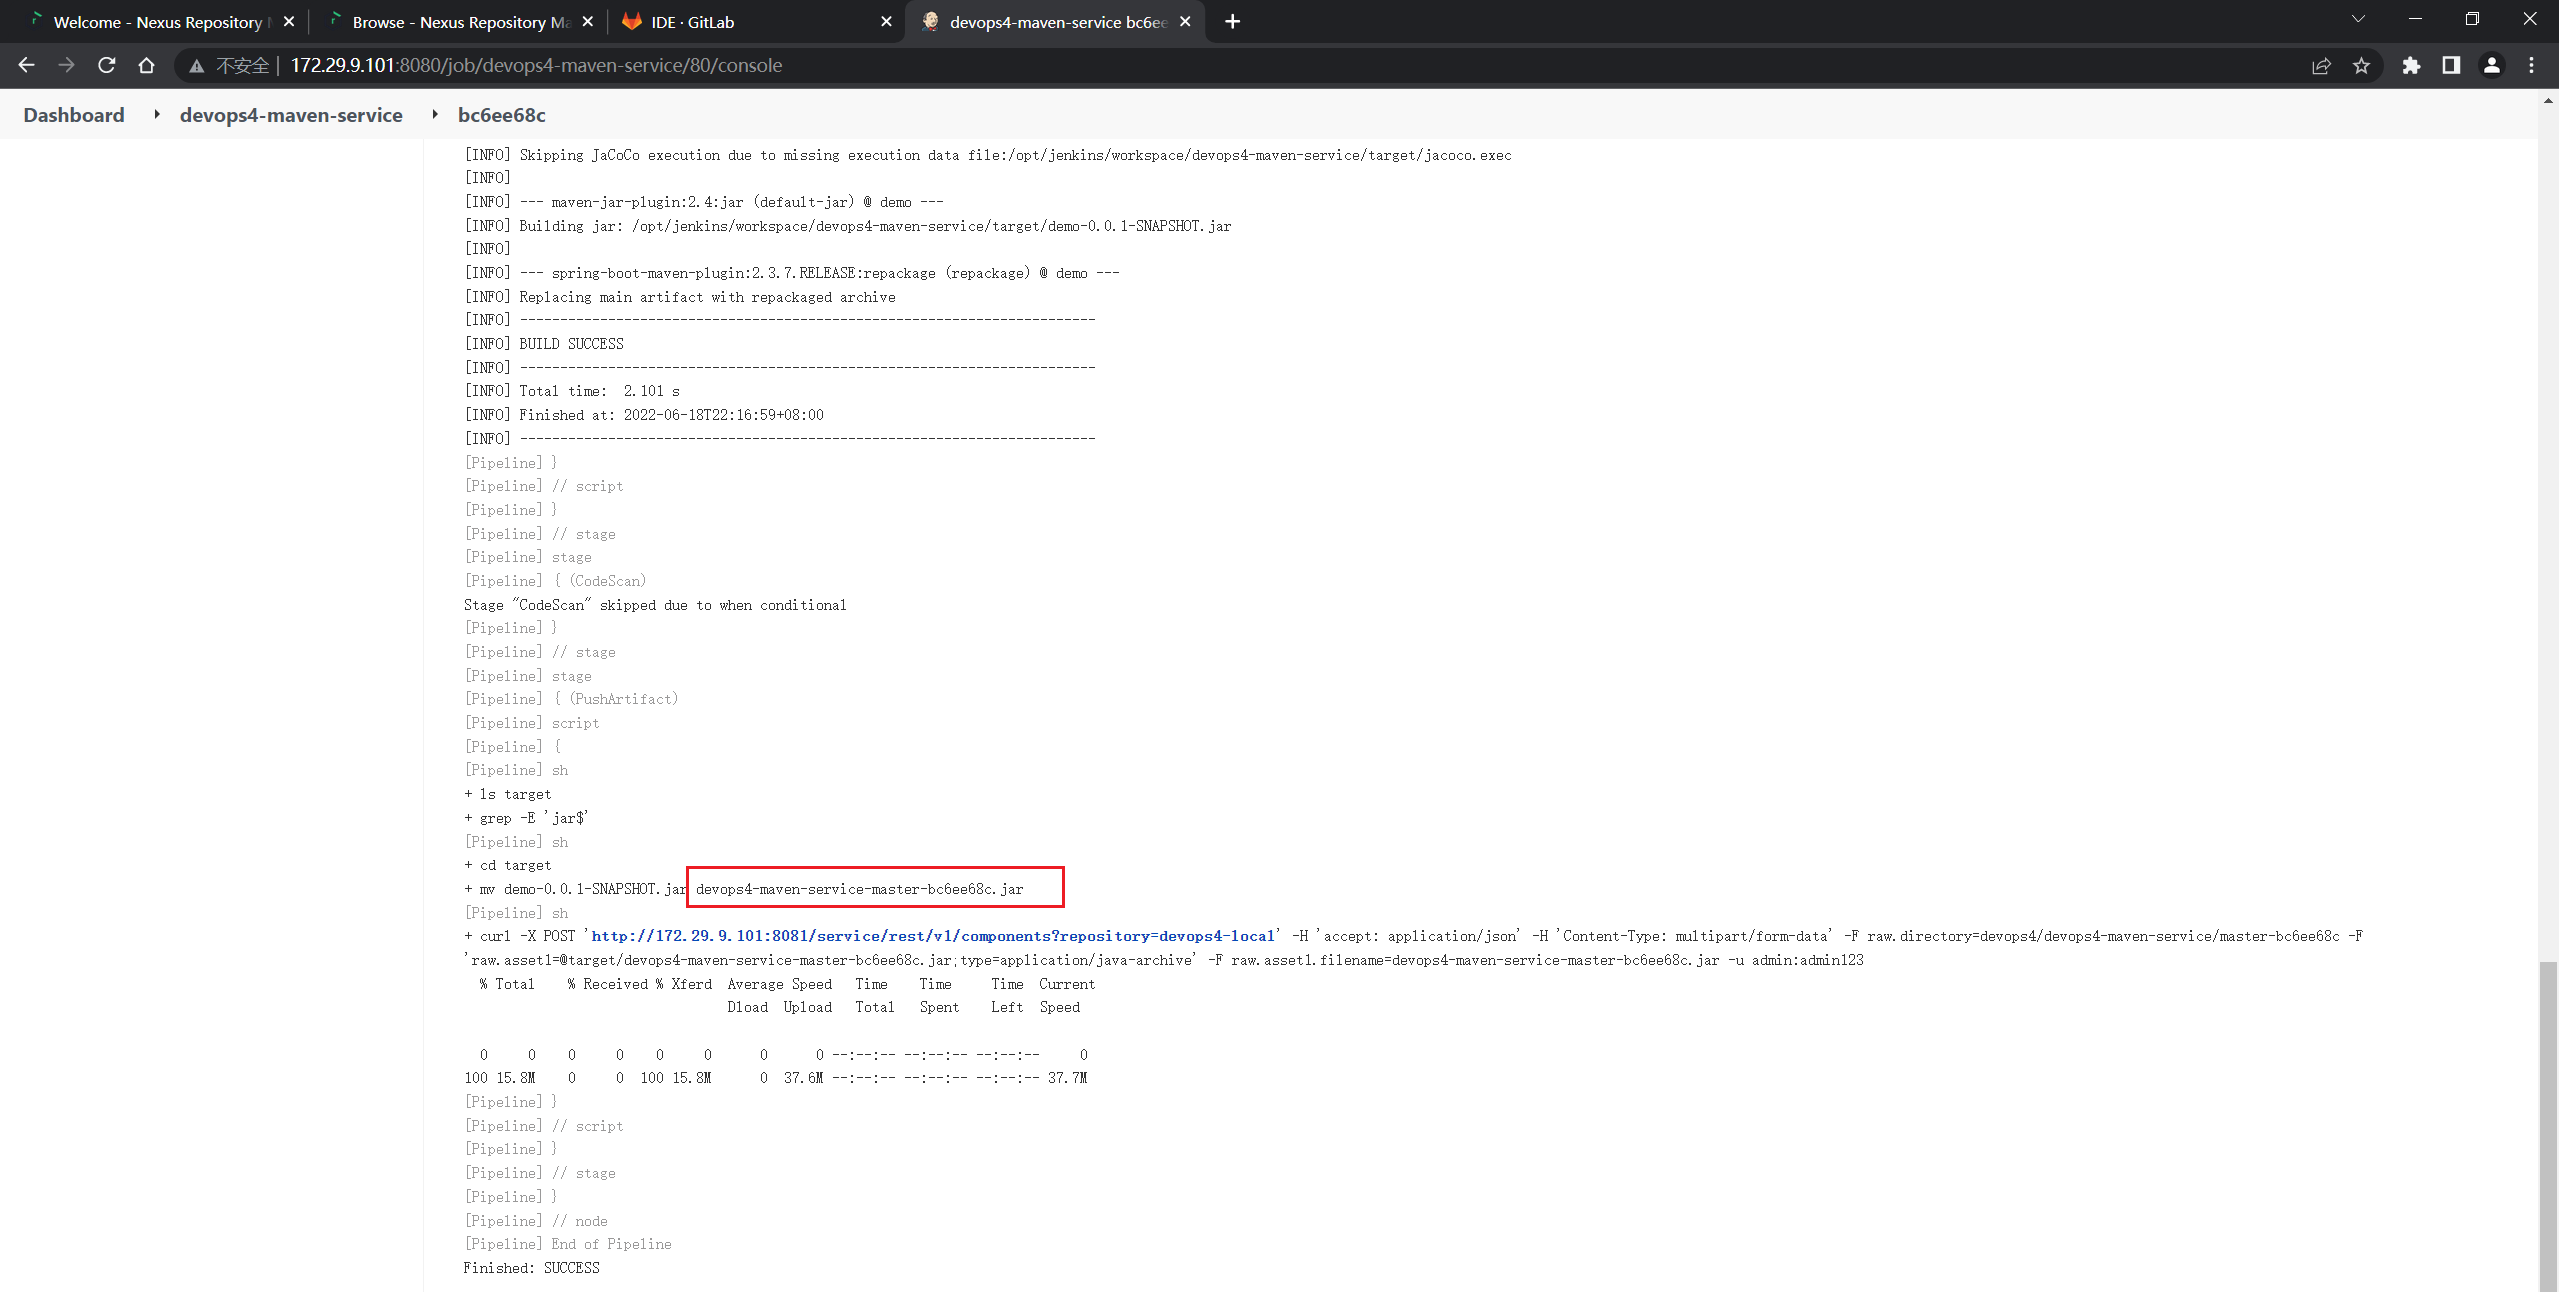Select the devops4-maven-service bc6ee tab
The width and height of the screenshot is (2559, 1292).
pyautogui.click(x=1055, y=21)
